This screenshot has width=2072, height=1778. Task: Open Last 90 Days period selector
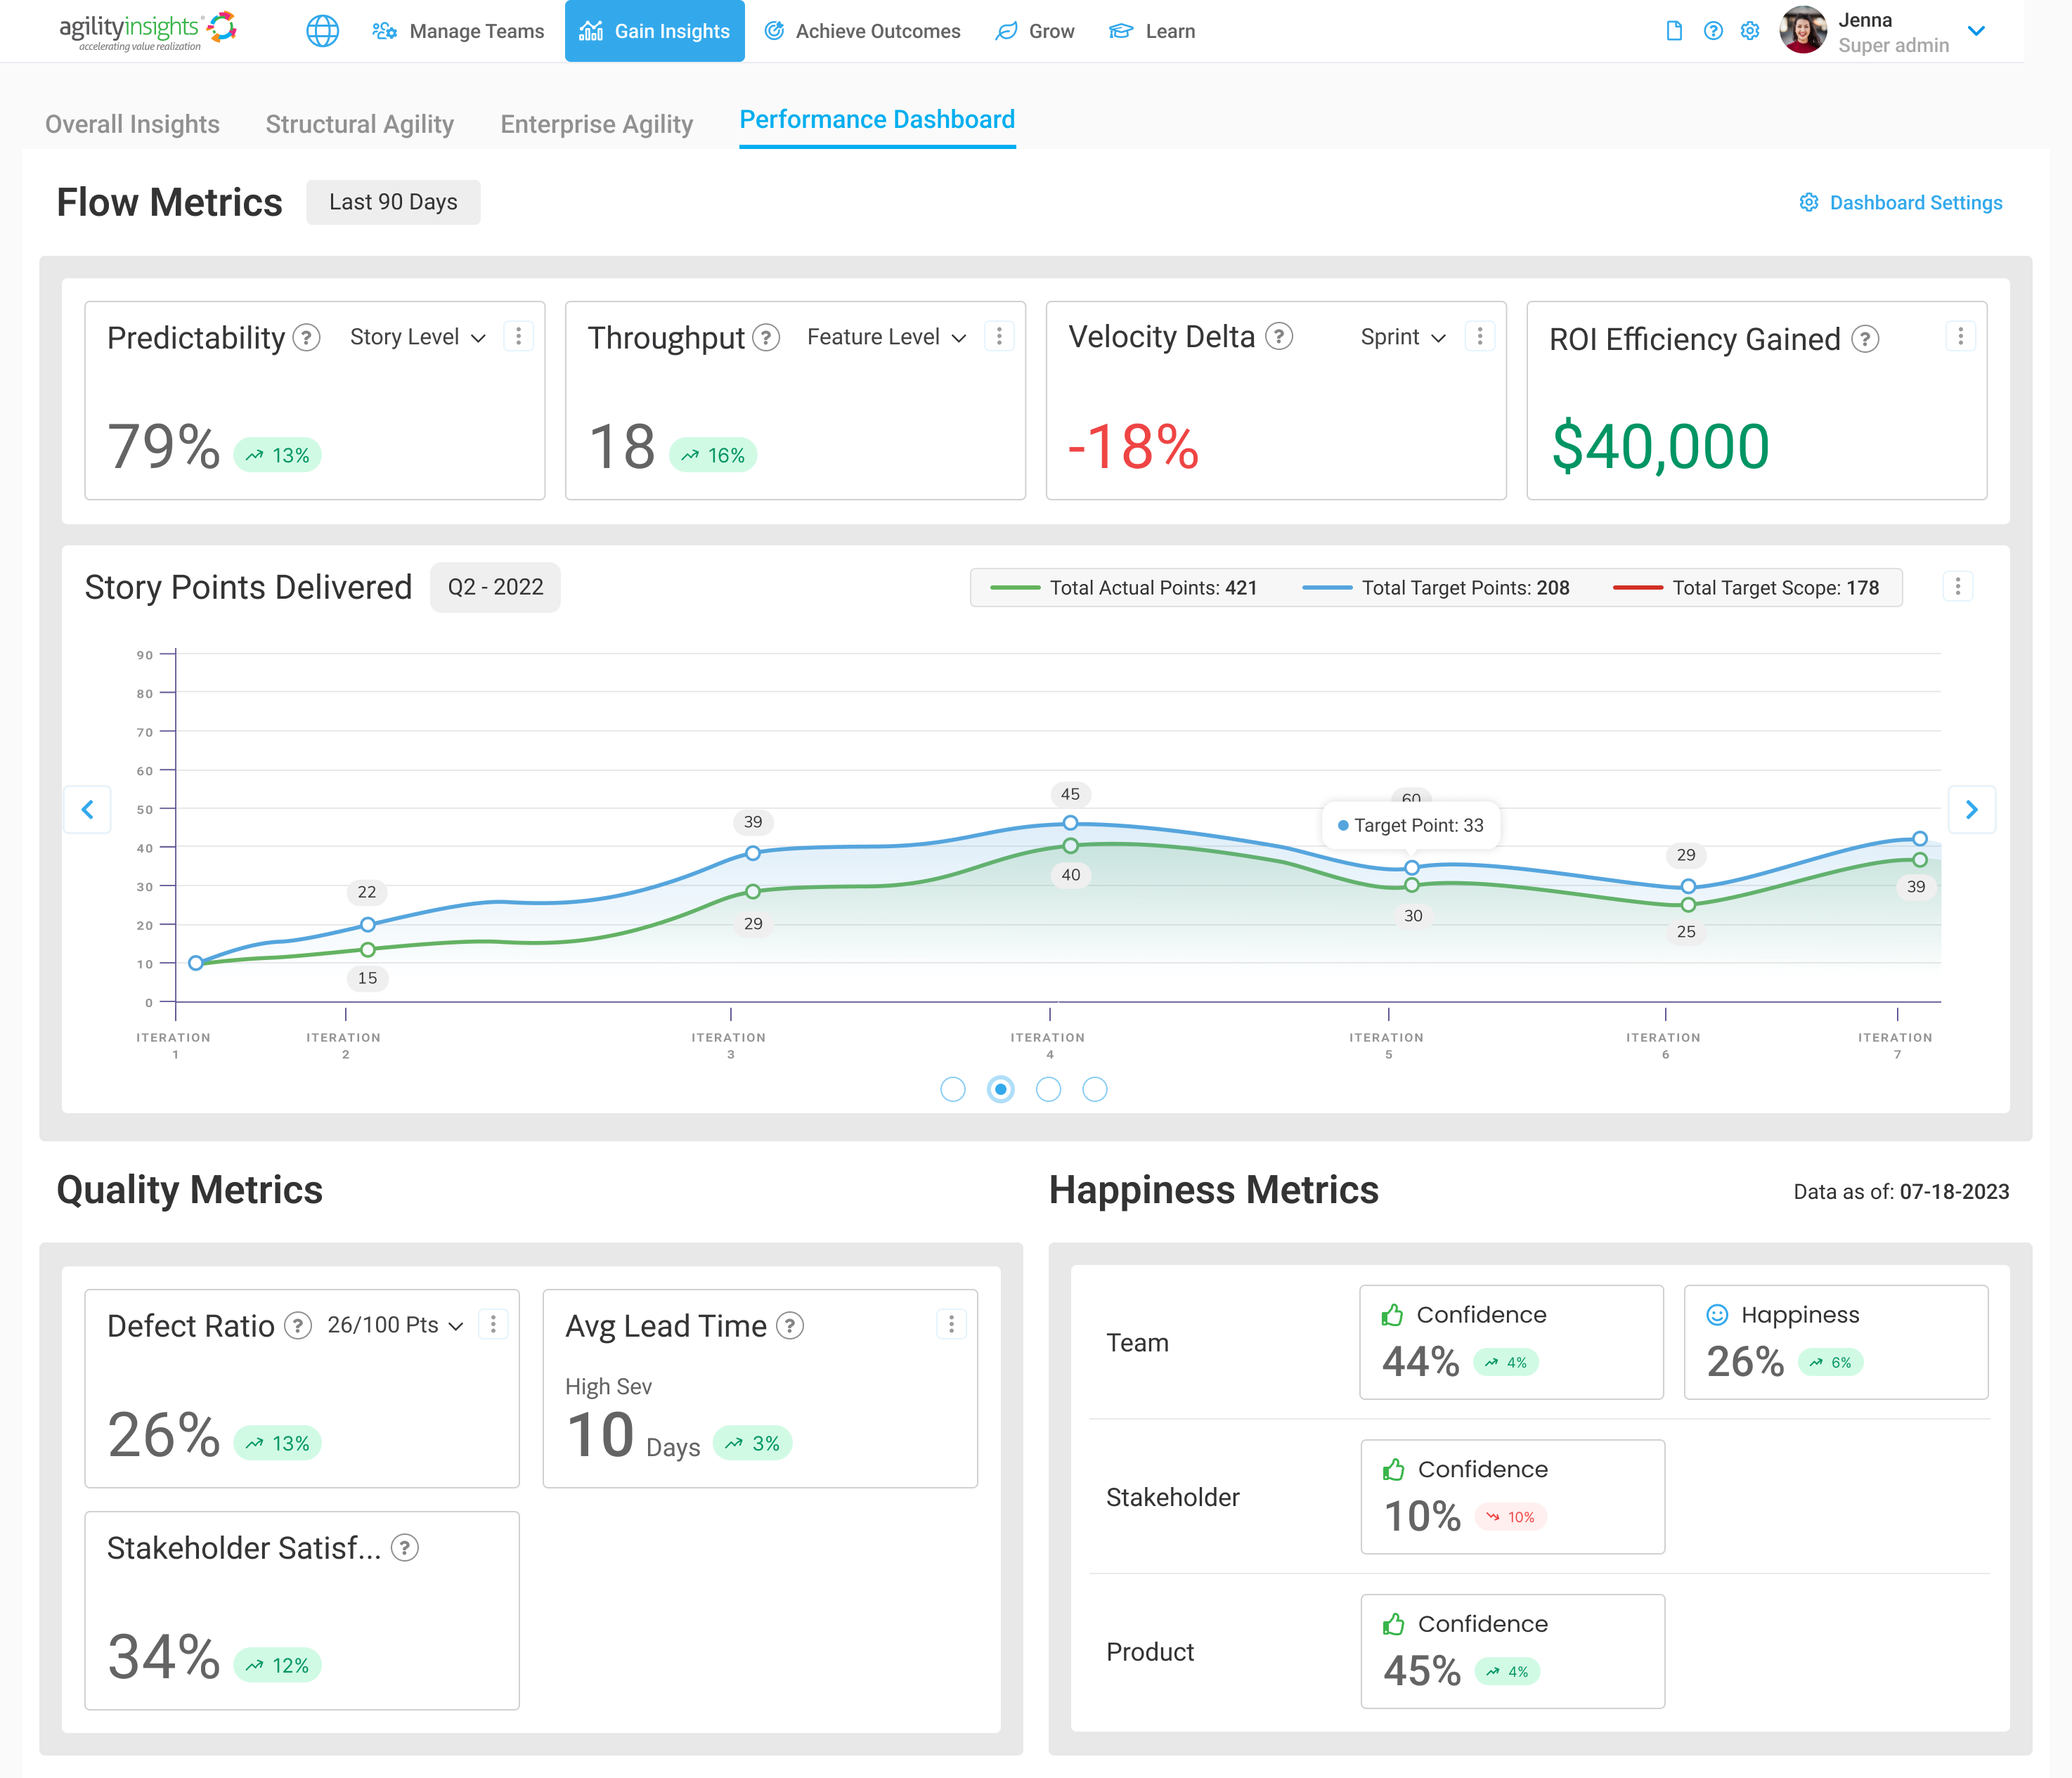tap(393, 202)
